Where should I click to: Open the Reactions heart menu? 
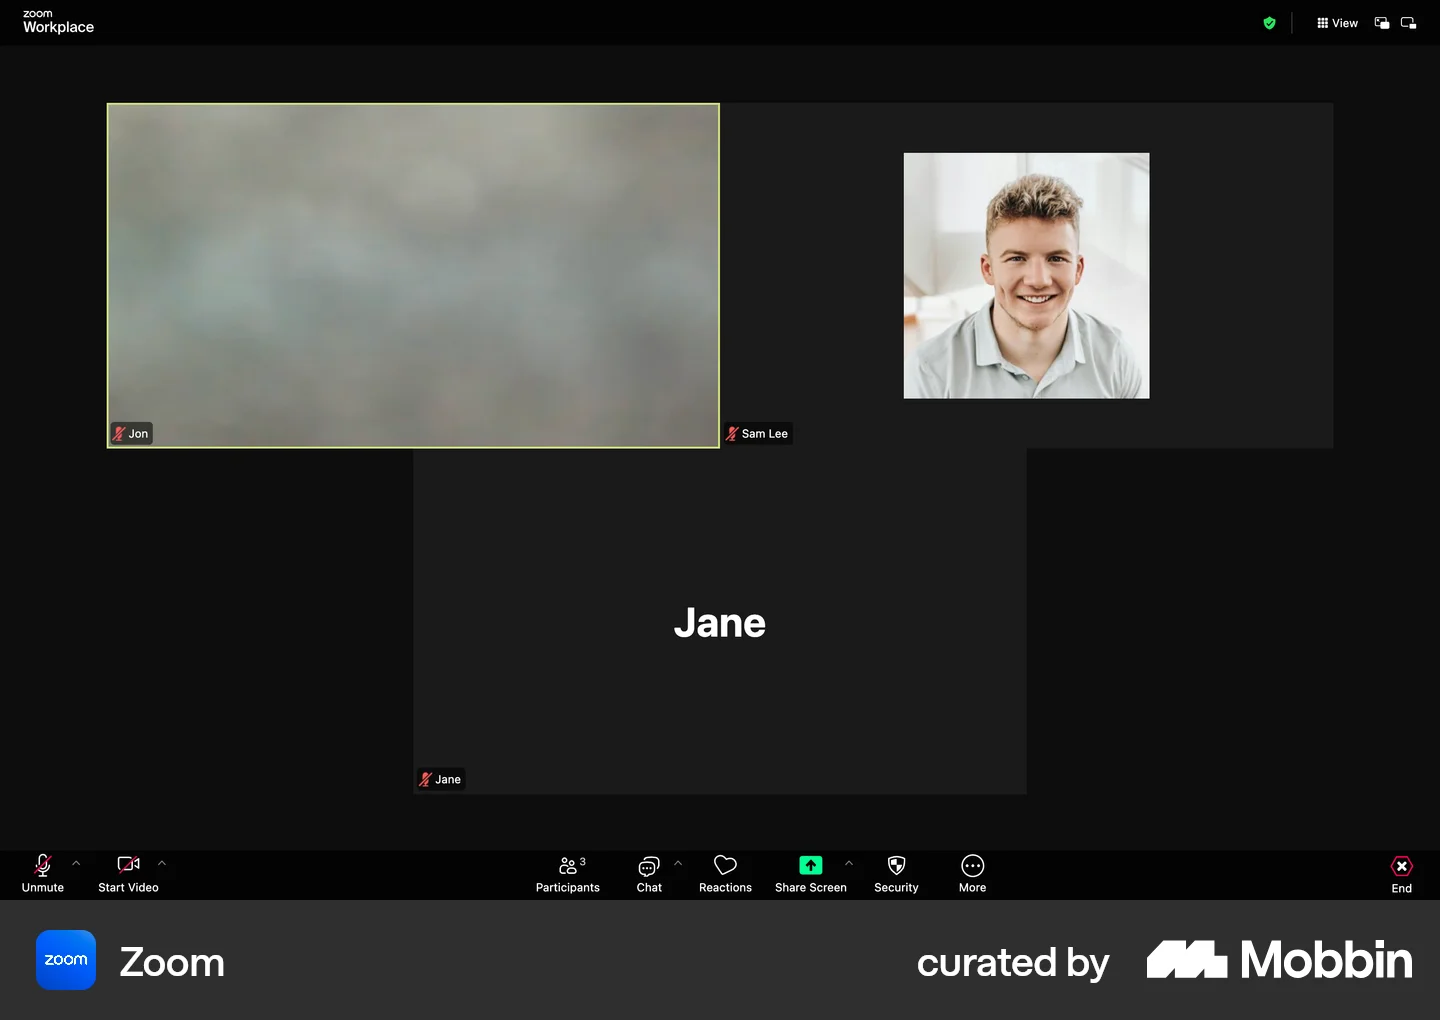(725, 873)
